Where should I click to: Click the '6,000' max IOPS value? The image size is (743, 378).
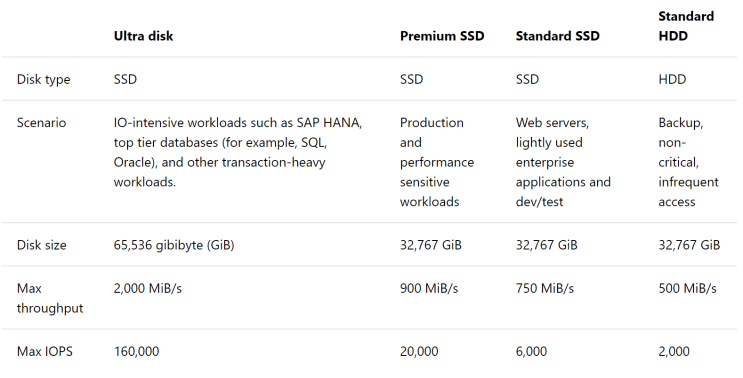531,351
